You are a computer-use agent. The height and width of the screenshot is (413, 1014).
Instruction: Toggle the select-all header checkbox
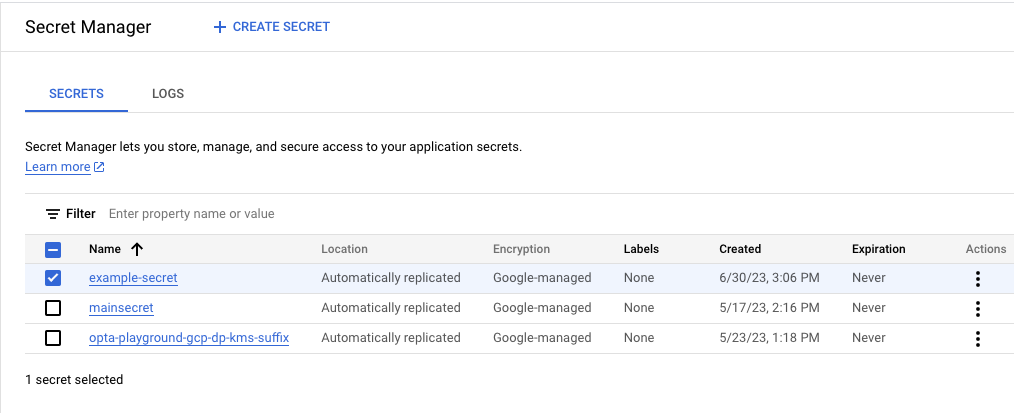(x=54, y=249)
